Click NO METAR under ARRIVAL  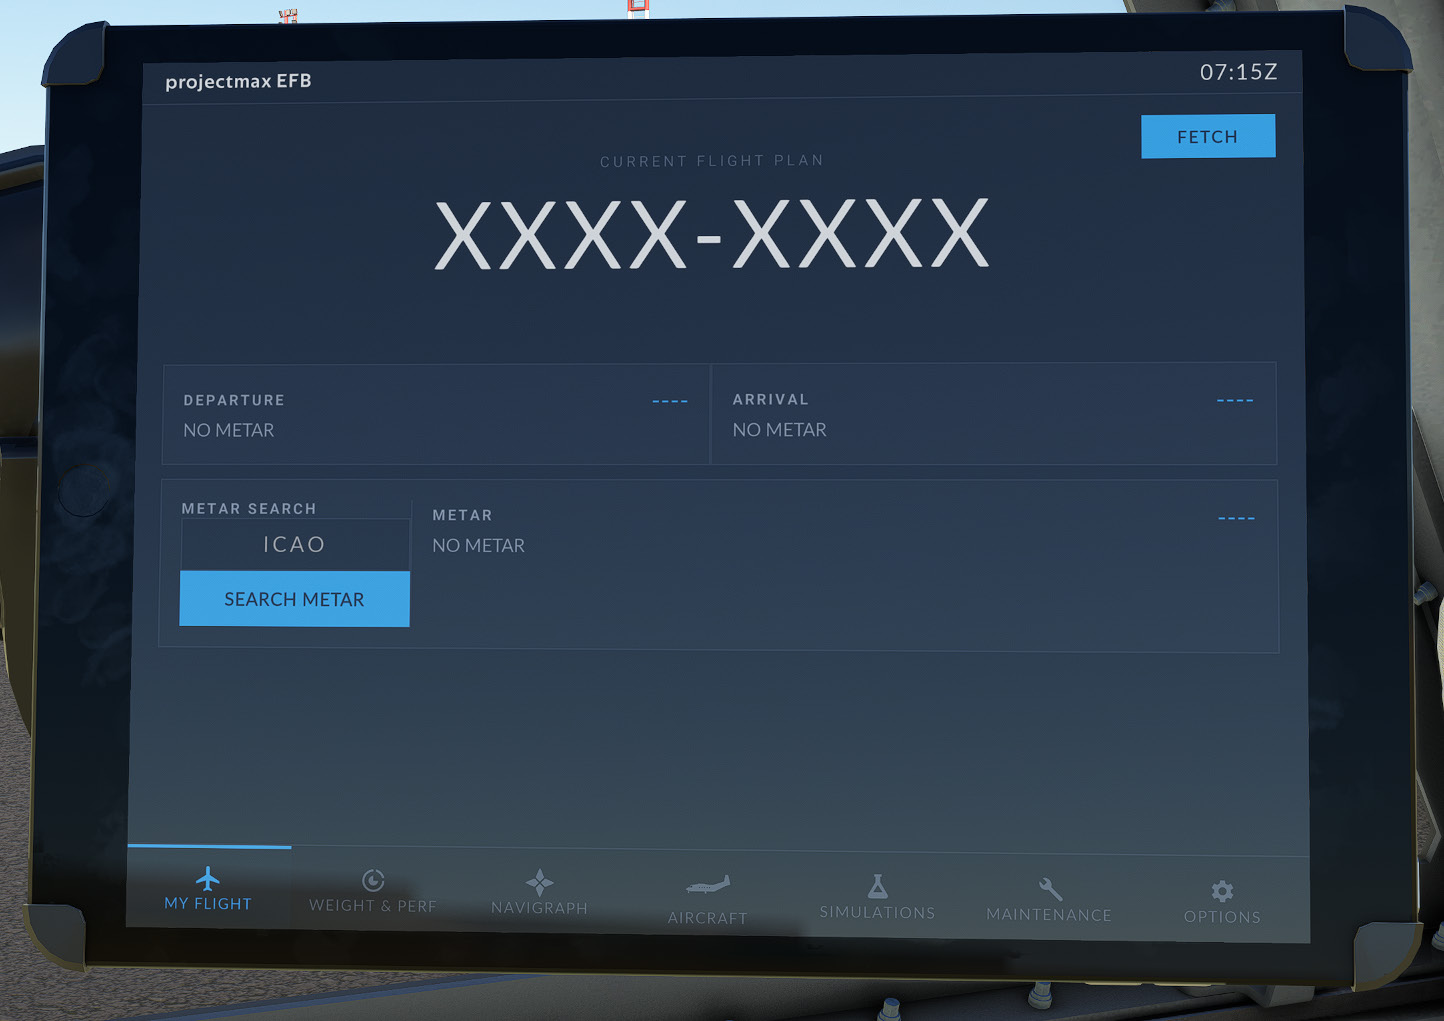(x=779, y=430)
